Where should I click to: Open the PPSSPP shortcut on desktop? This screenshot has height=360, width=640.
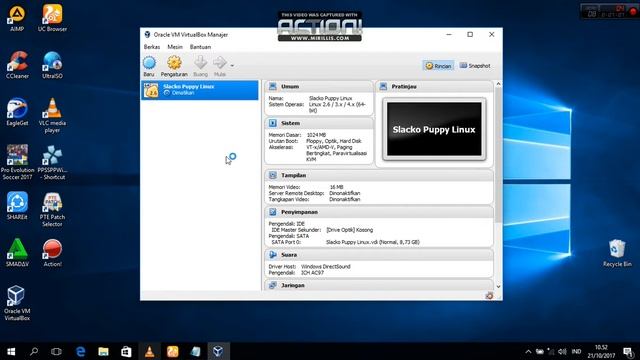tap(52, 162)
